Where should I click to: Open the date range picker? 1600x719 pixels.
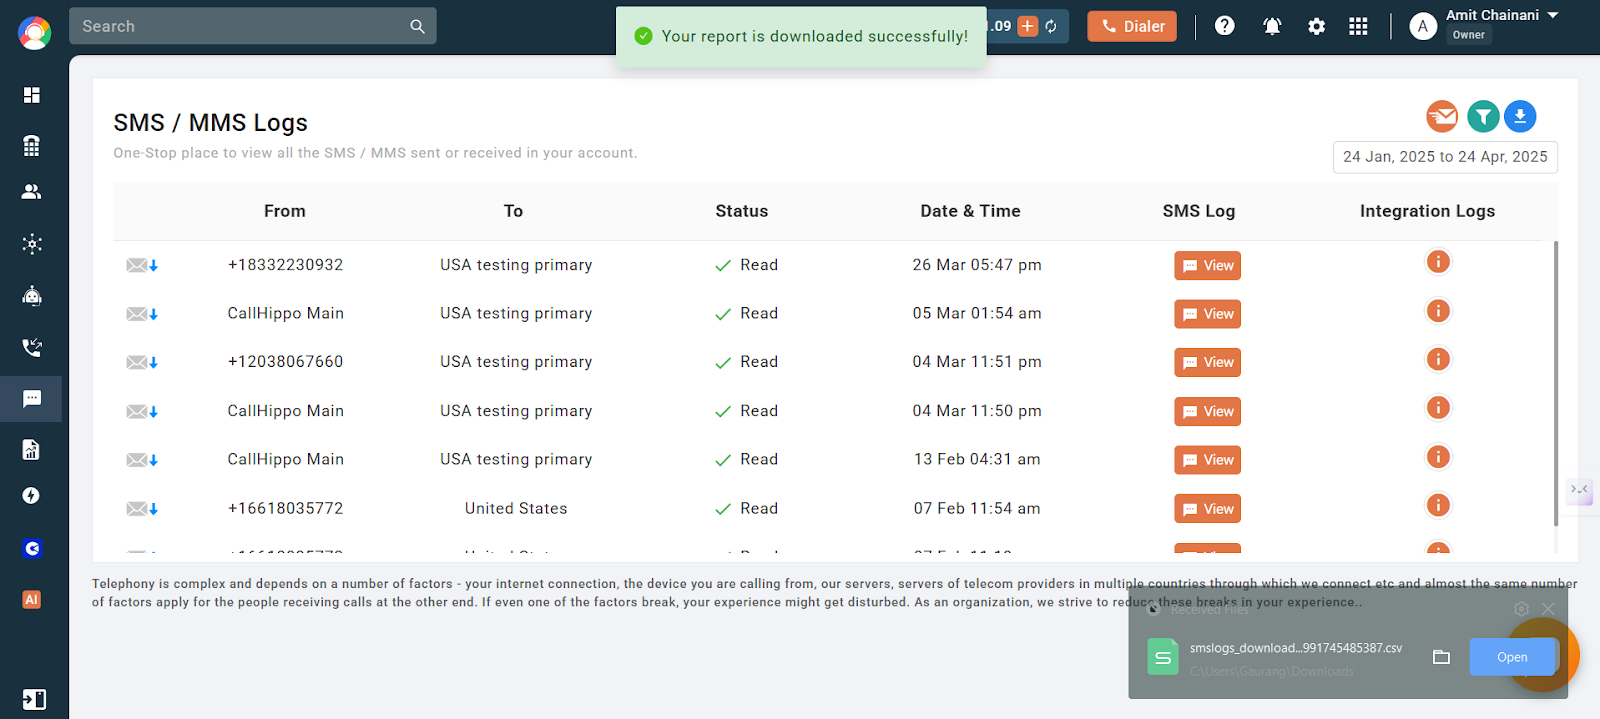pos(1445,157)
